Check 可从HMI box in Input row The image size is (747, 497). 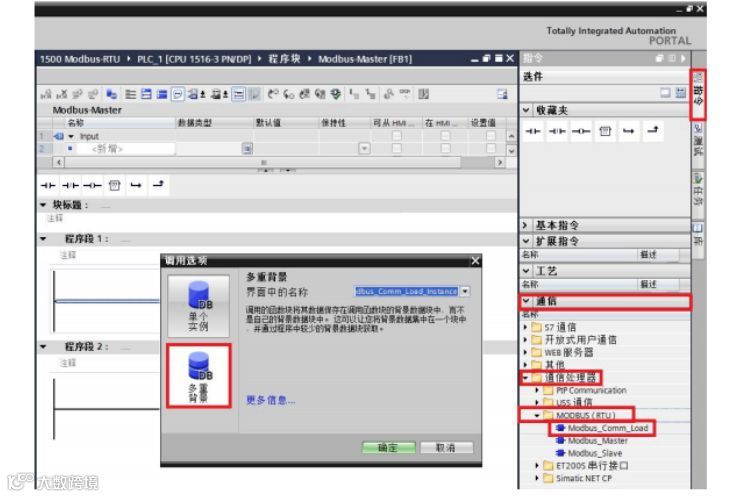click(x=396, y=136)
